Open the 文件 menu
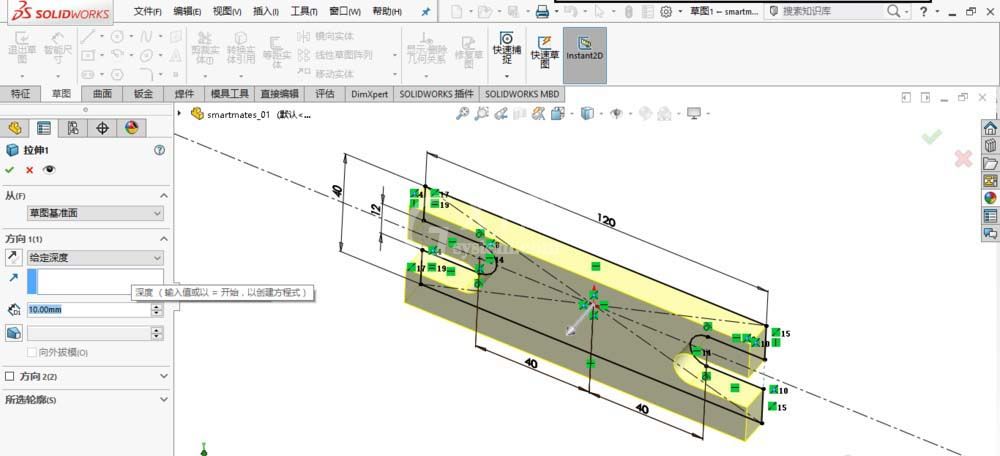 coord(147,11)
